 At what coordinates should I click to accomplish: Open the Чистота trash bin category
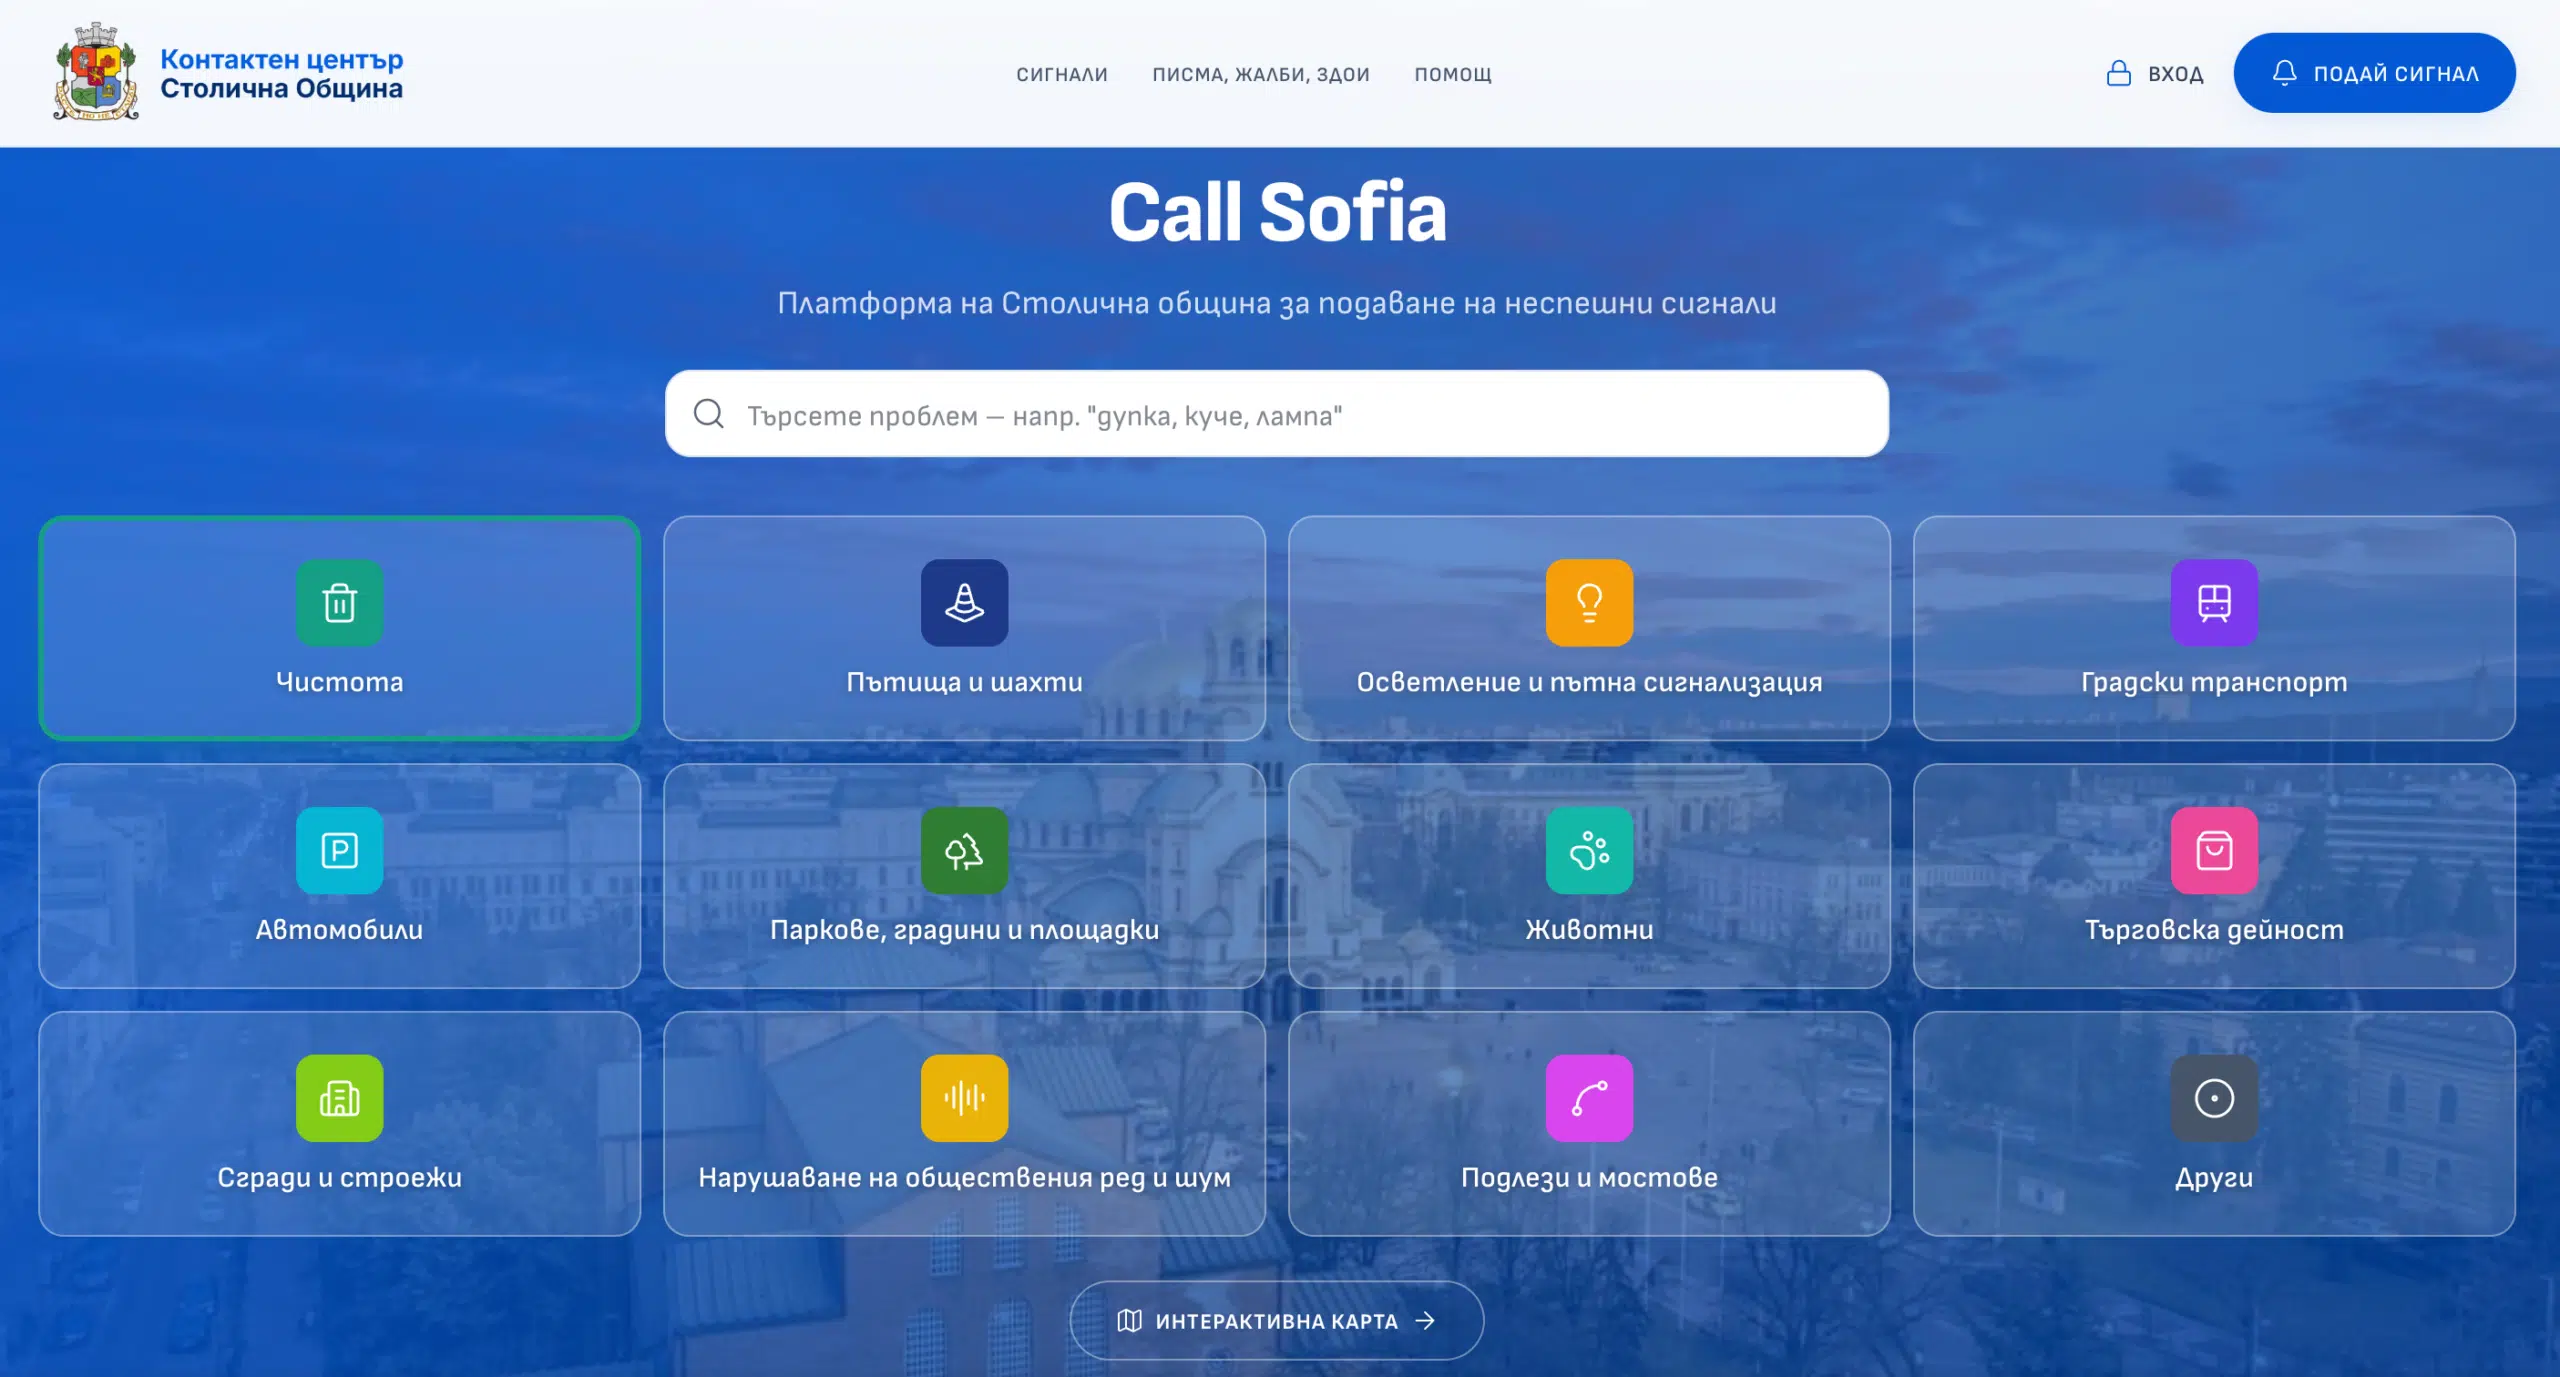(x=339, y=602)
